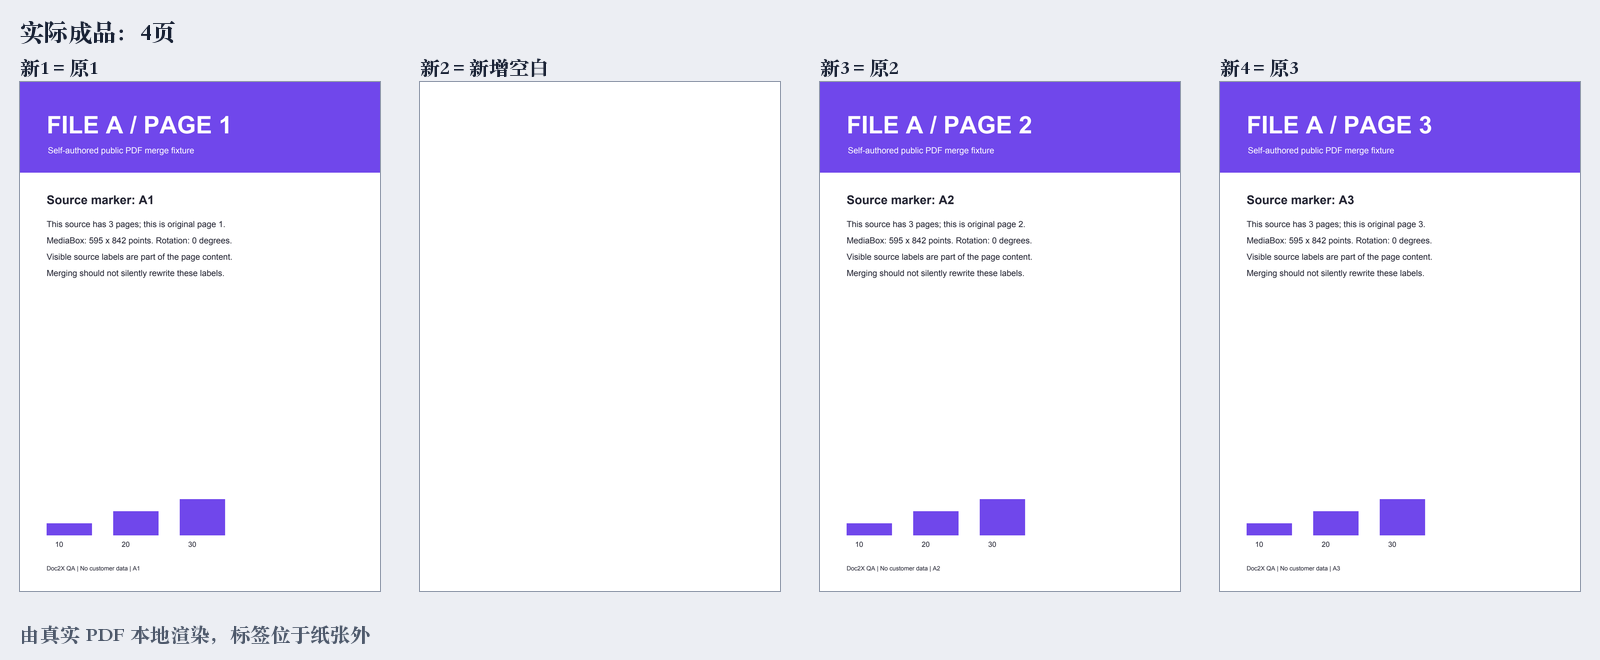
Task: Select the text "Source marker: A1"
Action: click(x=100, y=200)
